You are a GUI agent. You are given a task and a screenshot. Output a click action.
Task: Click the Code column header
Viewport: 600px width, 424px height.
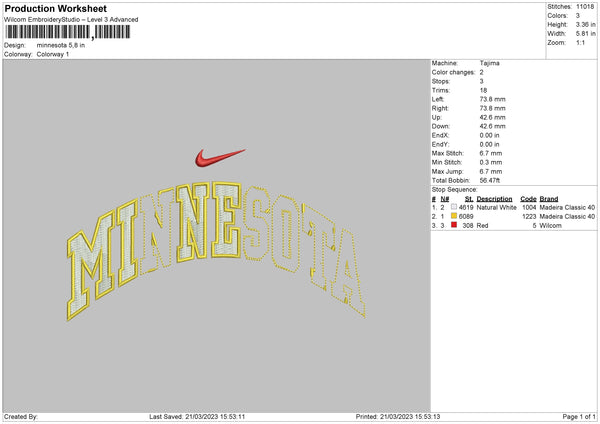click(528, 199)
